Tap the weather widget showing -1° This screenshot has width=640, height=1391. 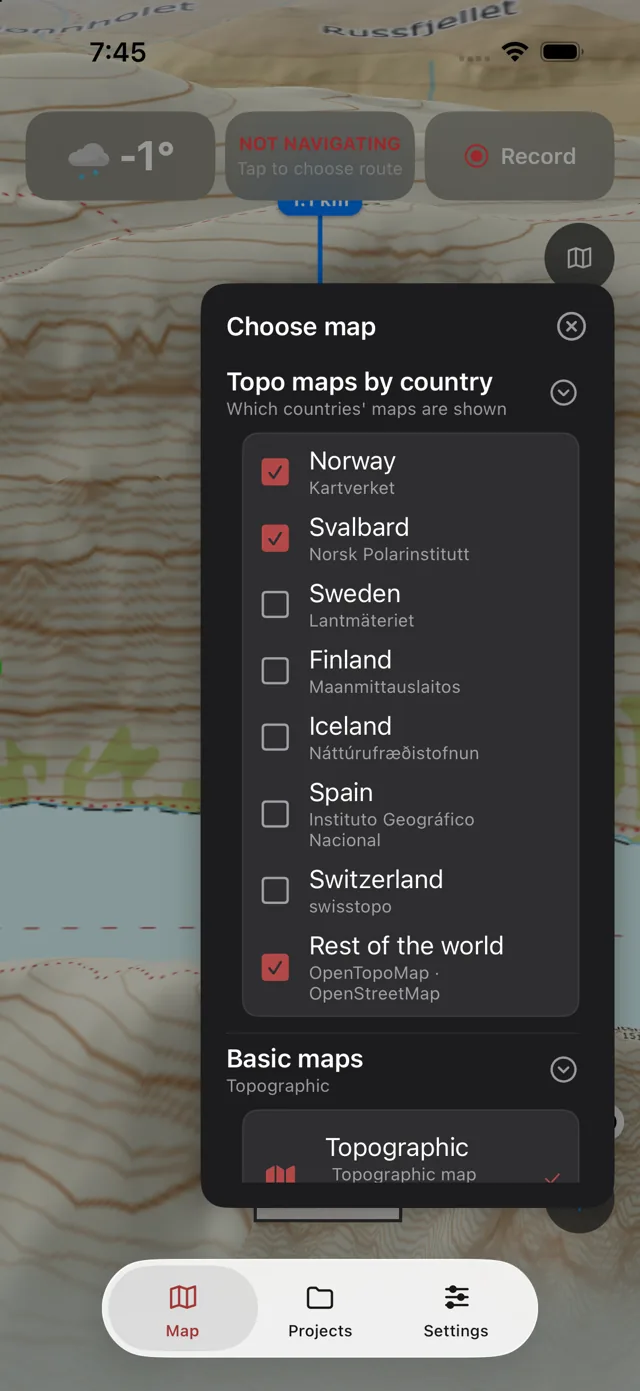[120, 156]
